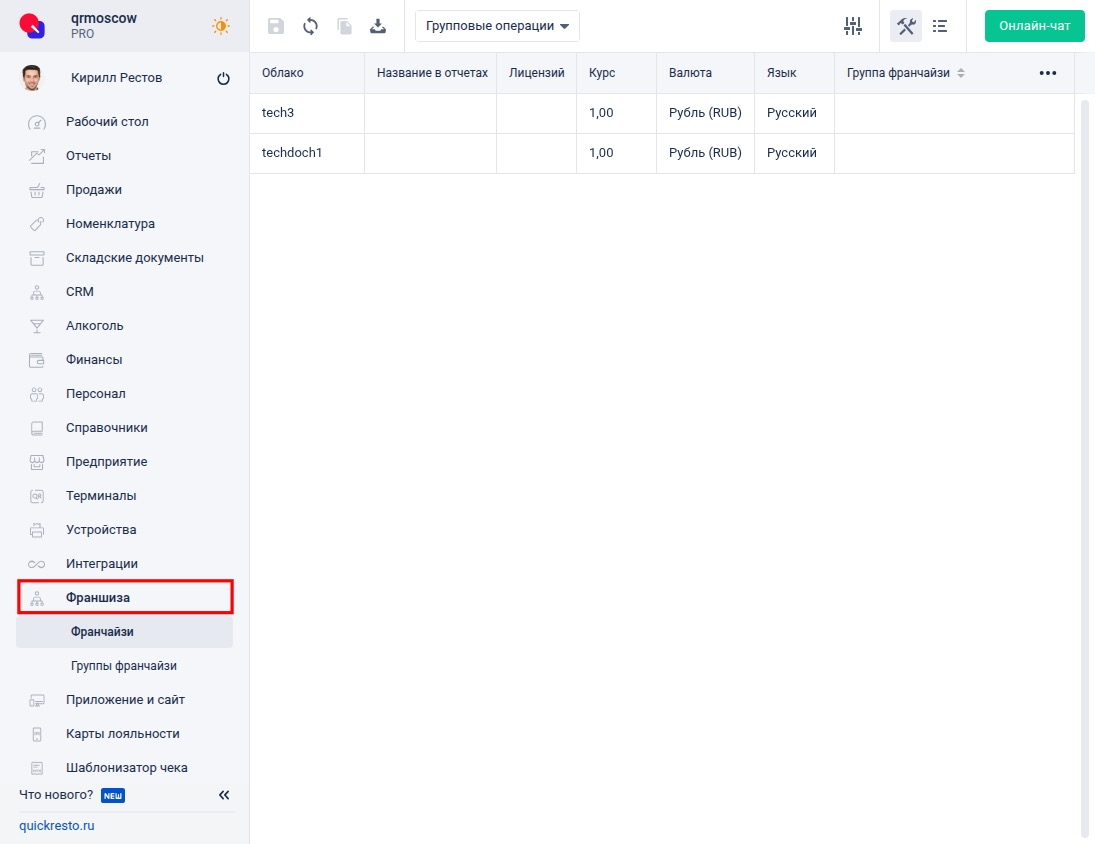Open quickresto.ru link
Screen dimensions: 1095x844
pyautogui.click(x=57, y=825)
